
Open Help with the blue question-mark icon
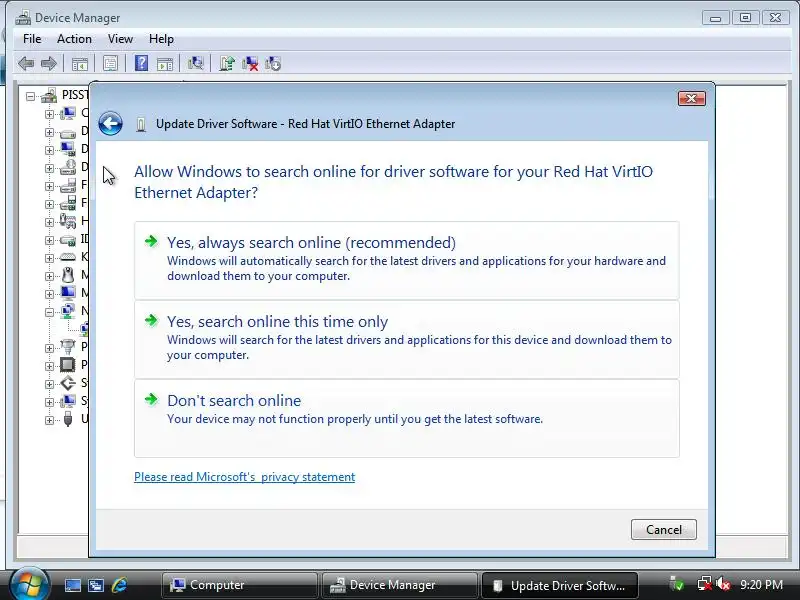pos(141,63)
